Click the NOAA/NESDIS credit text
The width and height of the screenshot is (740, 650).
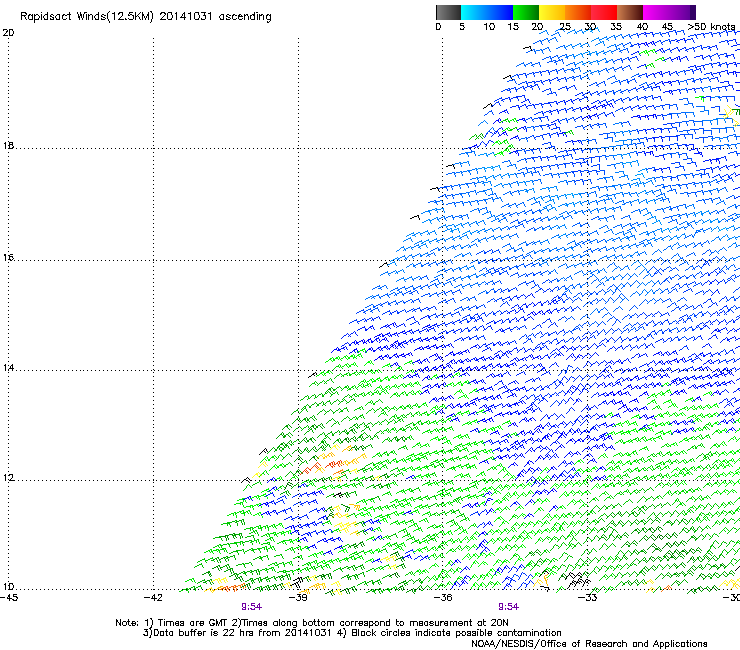click(x=589, y=644)
